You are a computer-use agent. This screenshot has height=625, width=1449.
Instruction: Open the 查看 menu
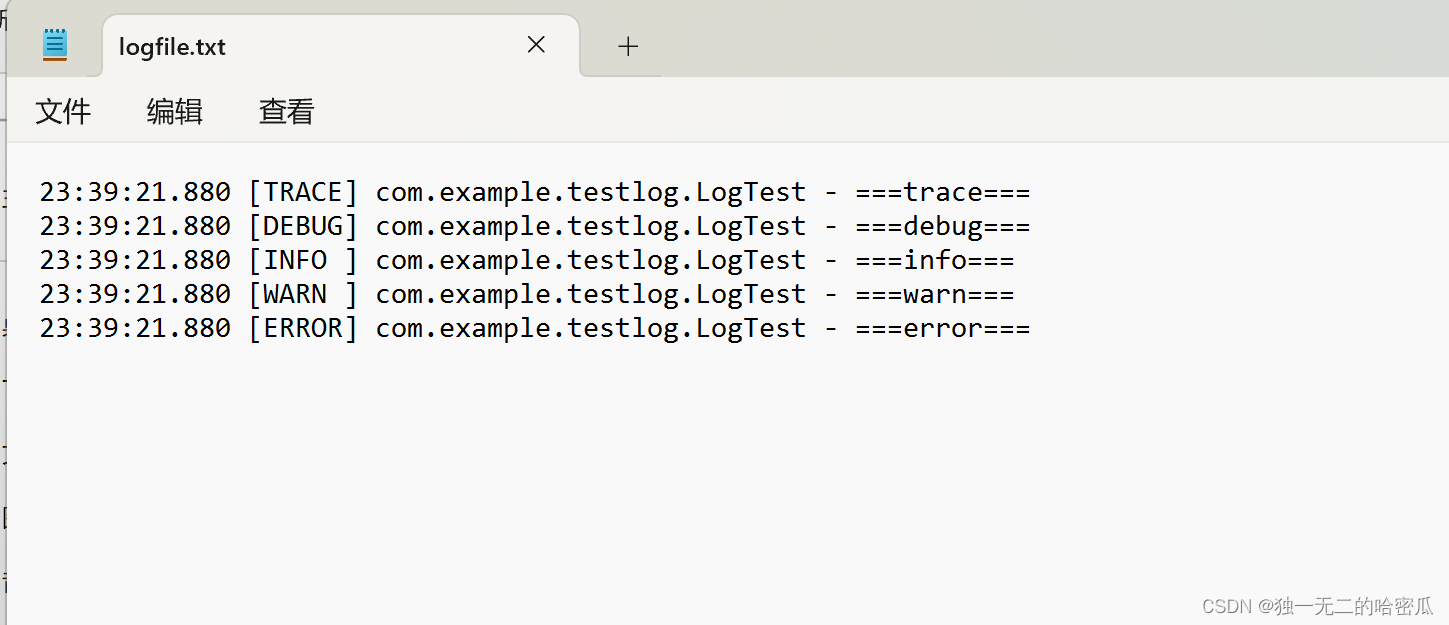point(287,111)
